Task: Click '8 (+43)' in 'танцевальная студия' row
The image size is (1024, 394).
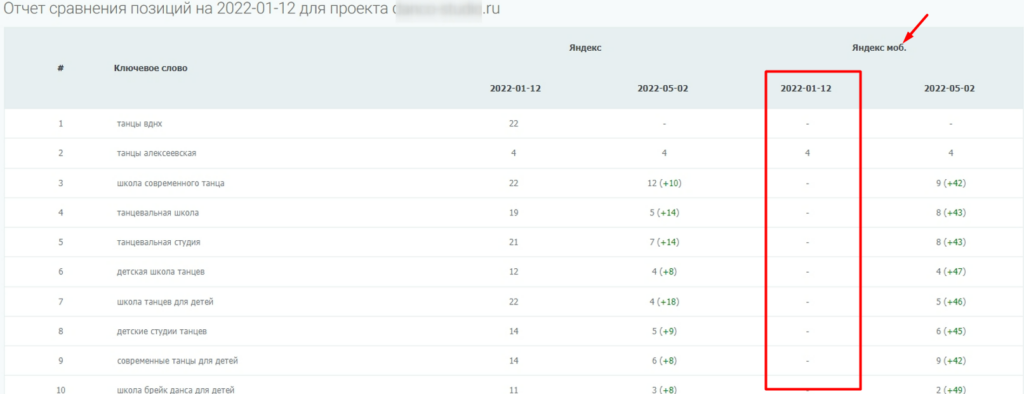Action: pos(951,242)
